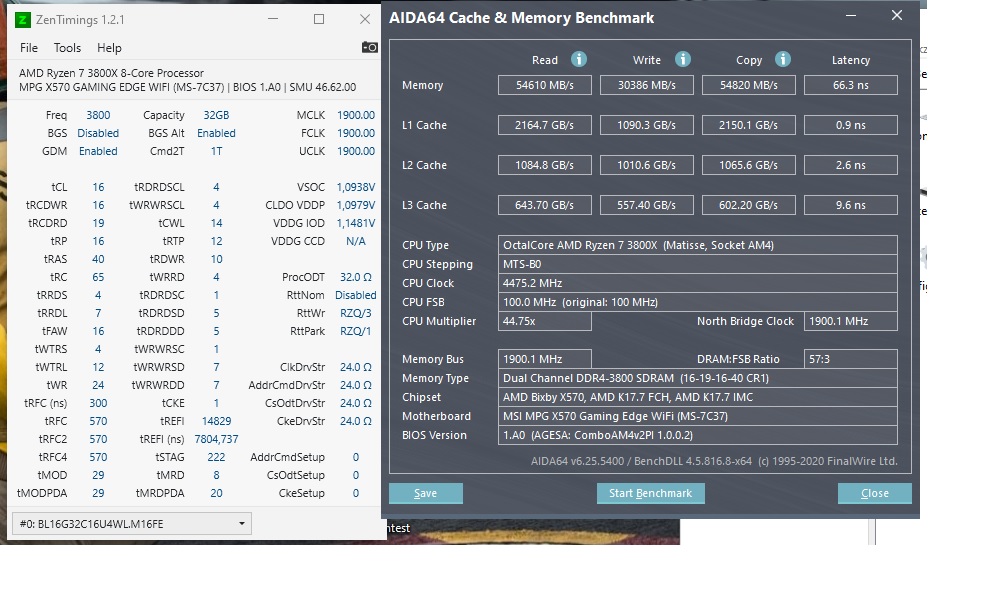Minimize the ZenTimings window

[273, 19]
